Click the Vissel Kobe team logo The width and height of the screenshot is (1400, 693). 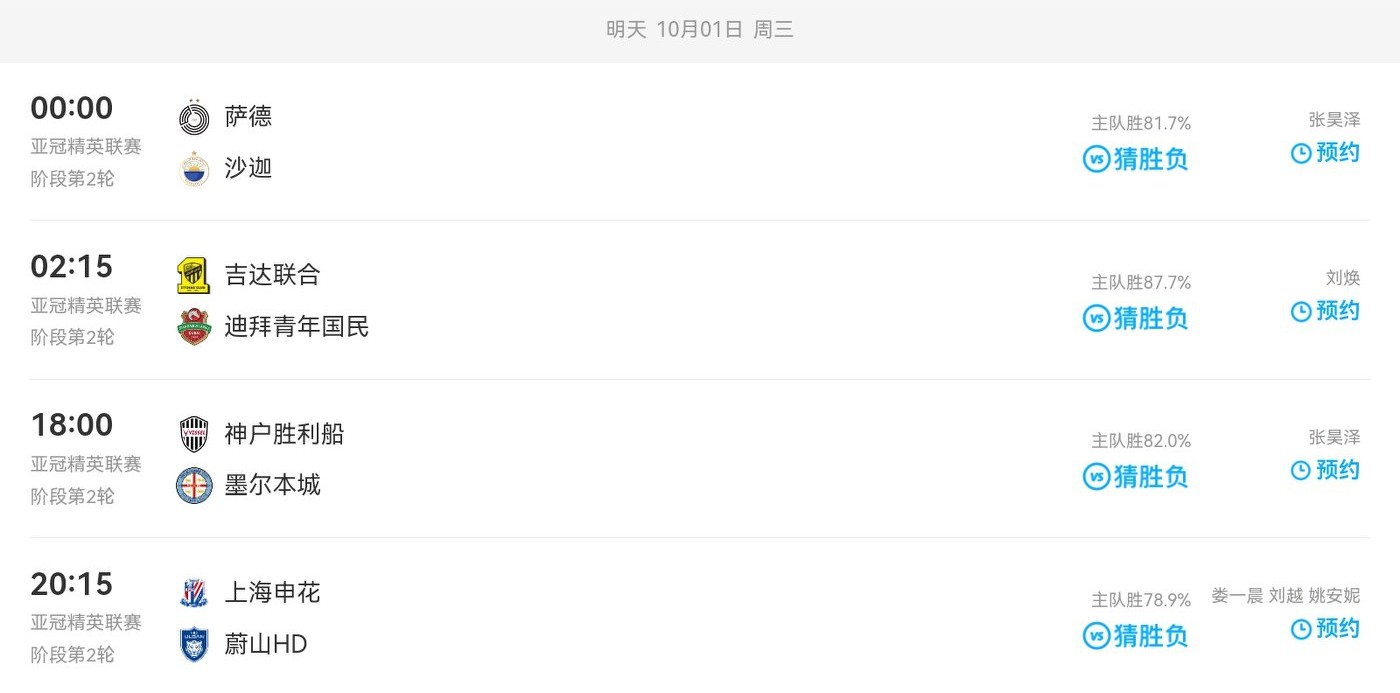point(194,435)
